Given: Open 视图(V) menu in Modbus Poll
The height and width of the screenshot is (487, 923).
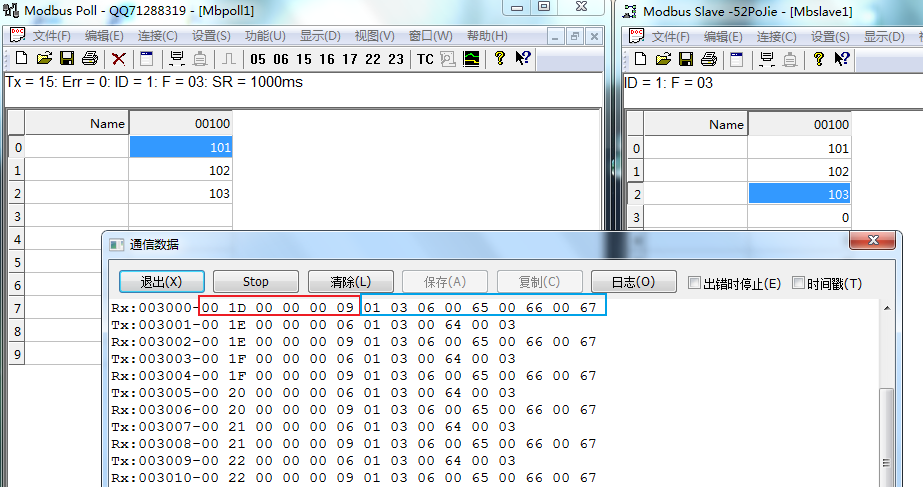Looking at the screenshot, I should pyautogui.click(x=374, y=36).
